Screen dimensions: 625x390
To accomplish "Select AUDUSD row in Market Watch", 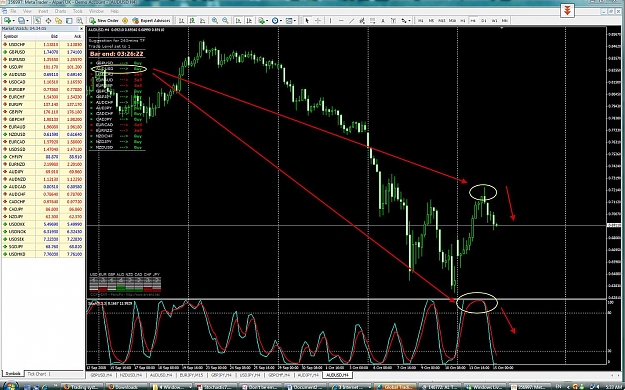I will (43, 75).
